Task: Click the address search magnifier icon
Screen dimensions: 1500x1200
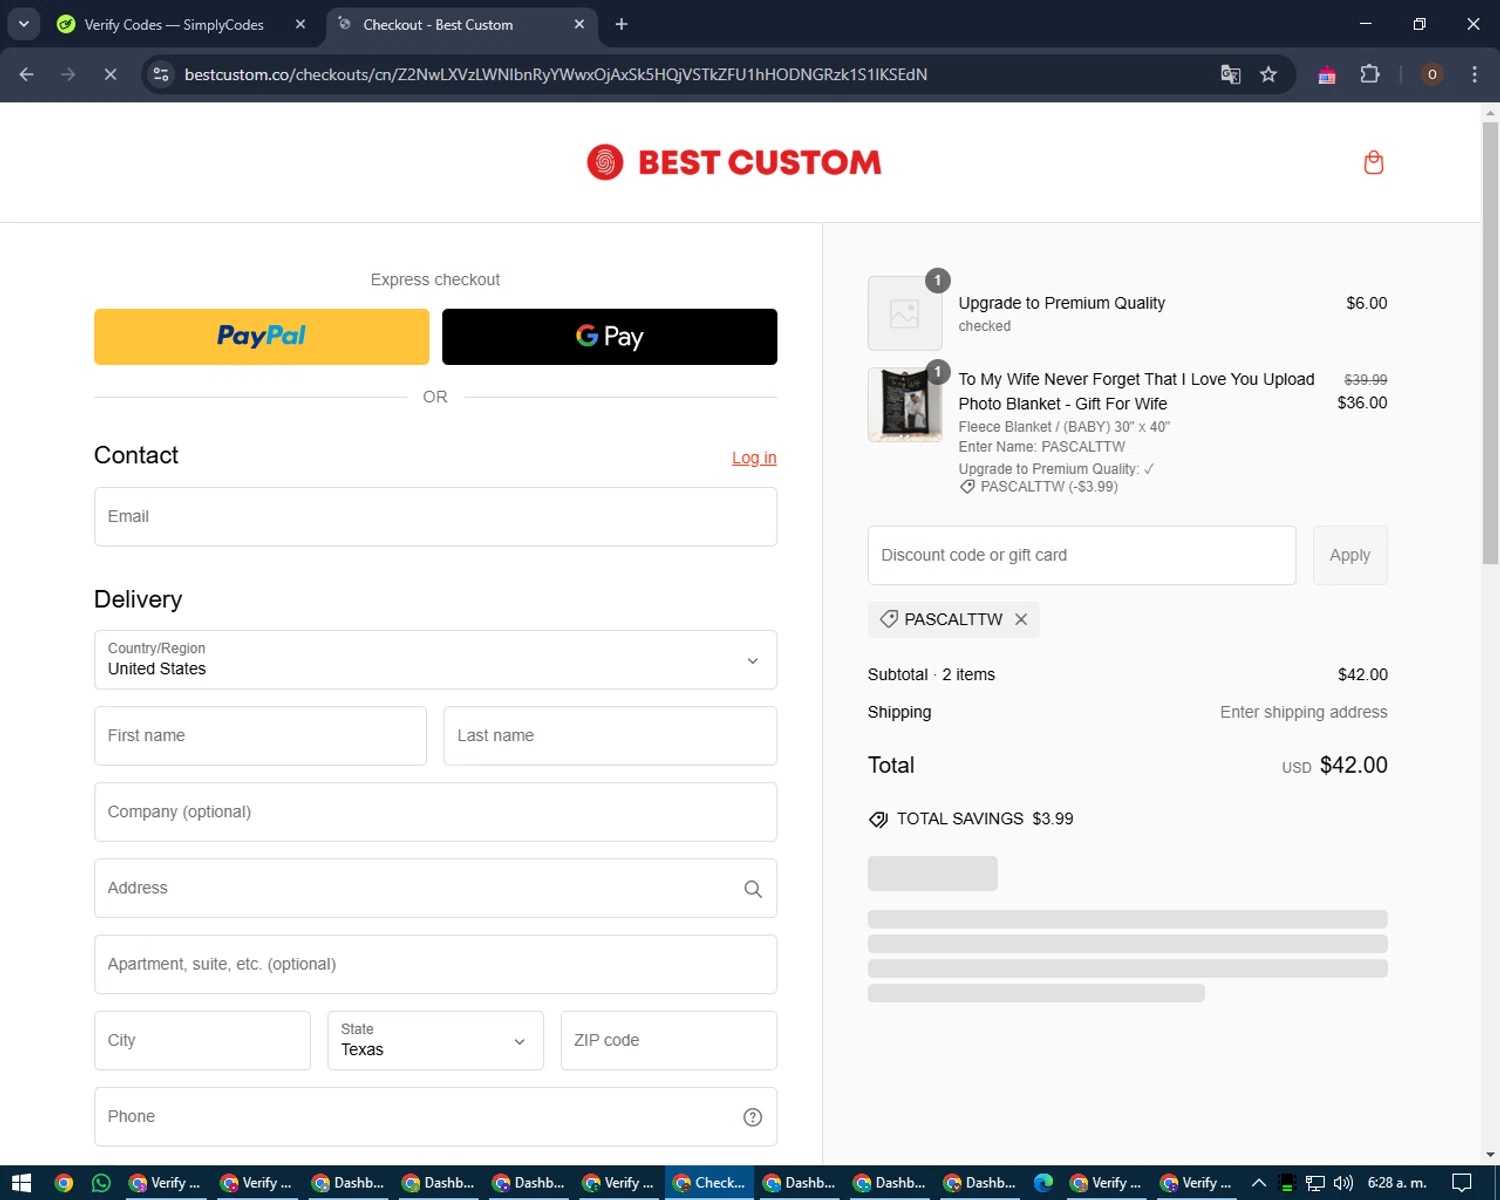Action: [753, 888]
